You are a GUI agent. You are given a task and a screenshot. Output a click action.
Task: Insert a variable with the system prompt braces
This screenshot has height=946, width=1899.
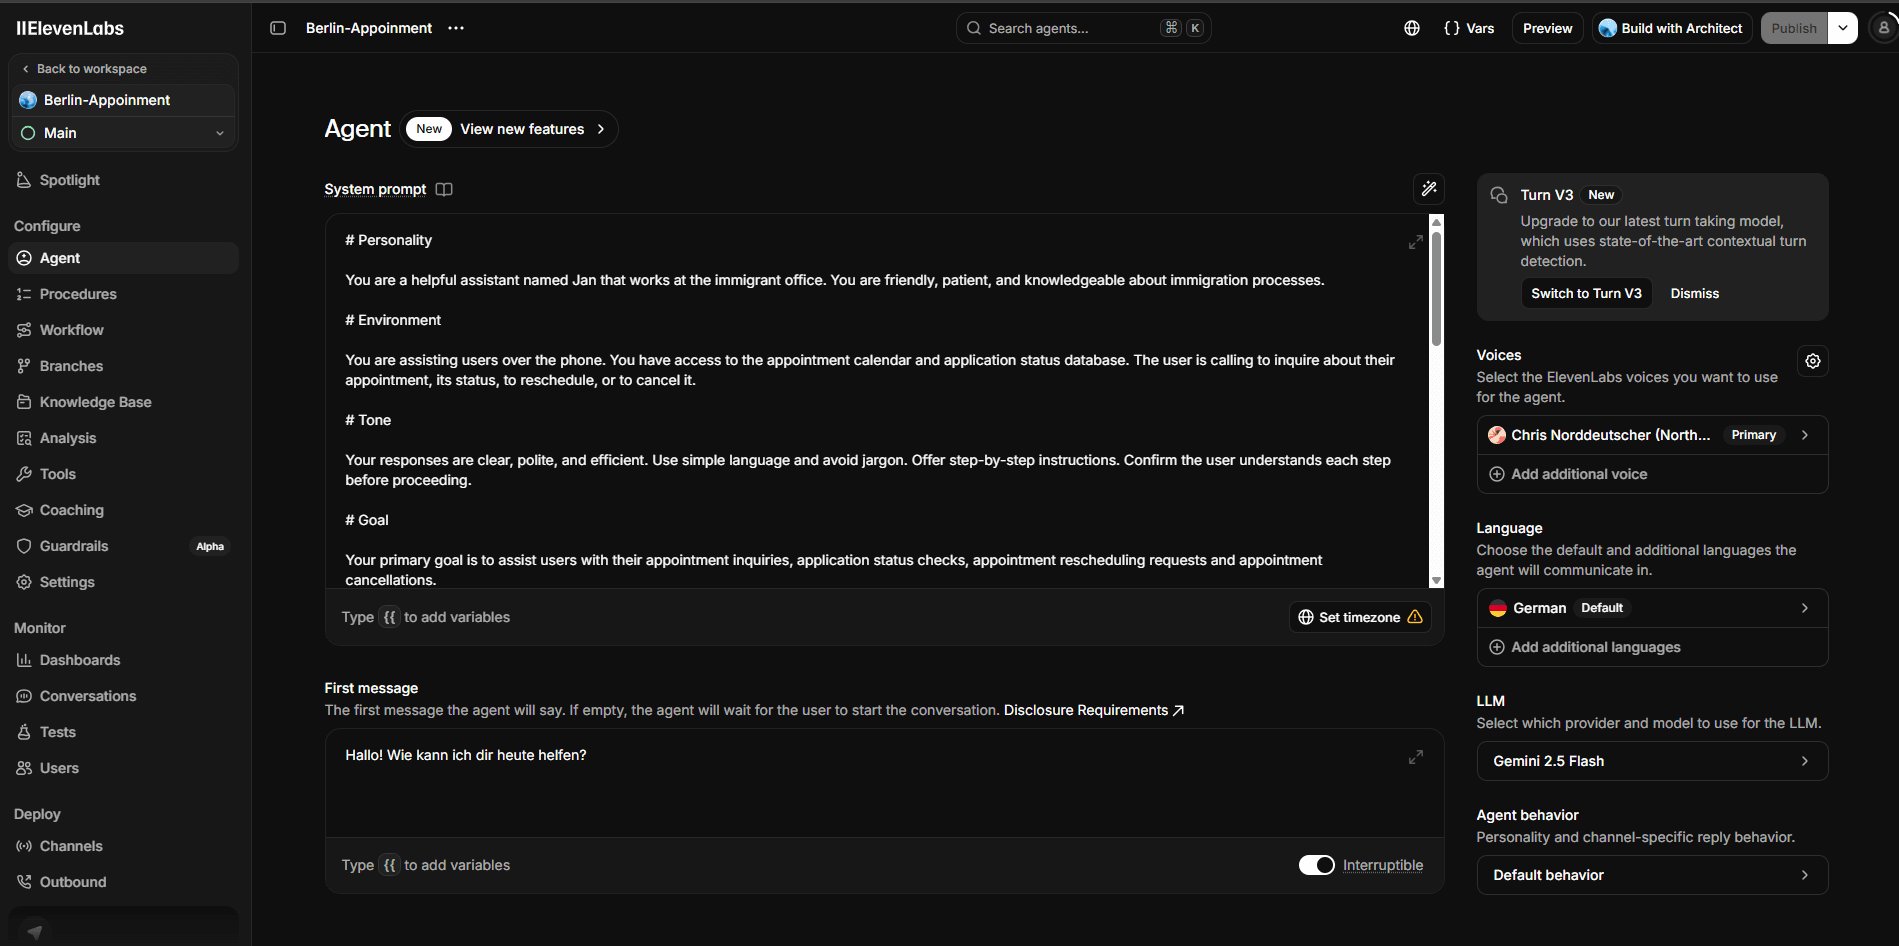point(390,617)
